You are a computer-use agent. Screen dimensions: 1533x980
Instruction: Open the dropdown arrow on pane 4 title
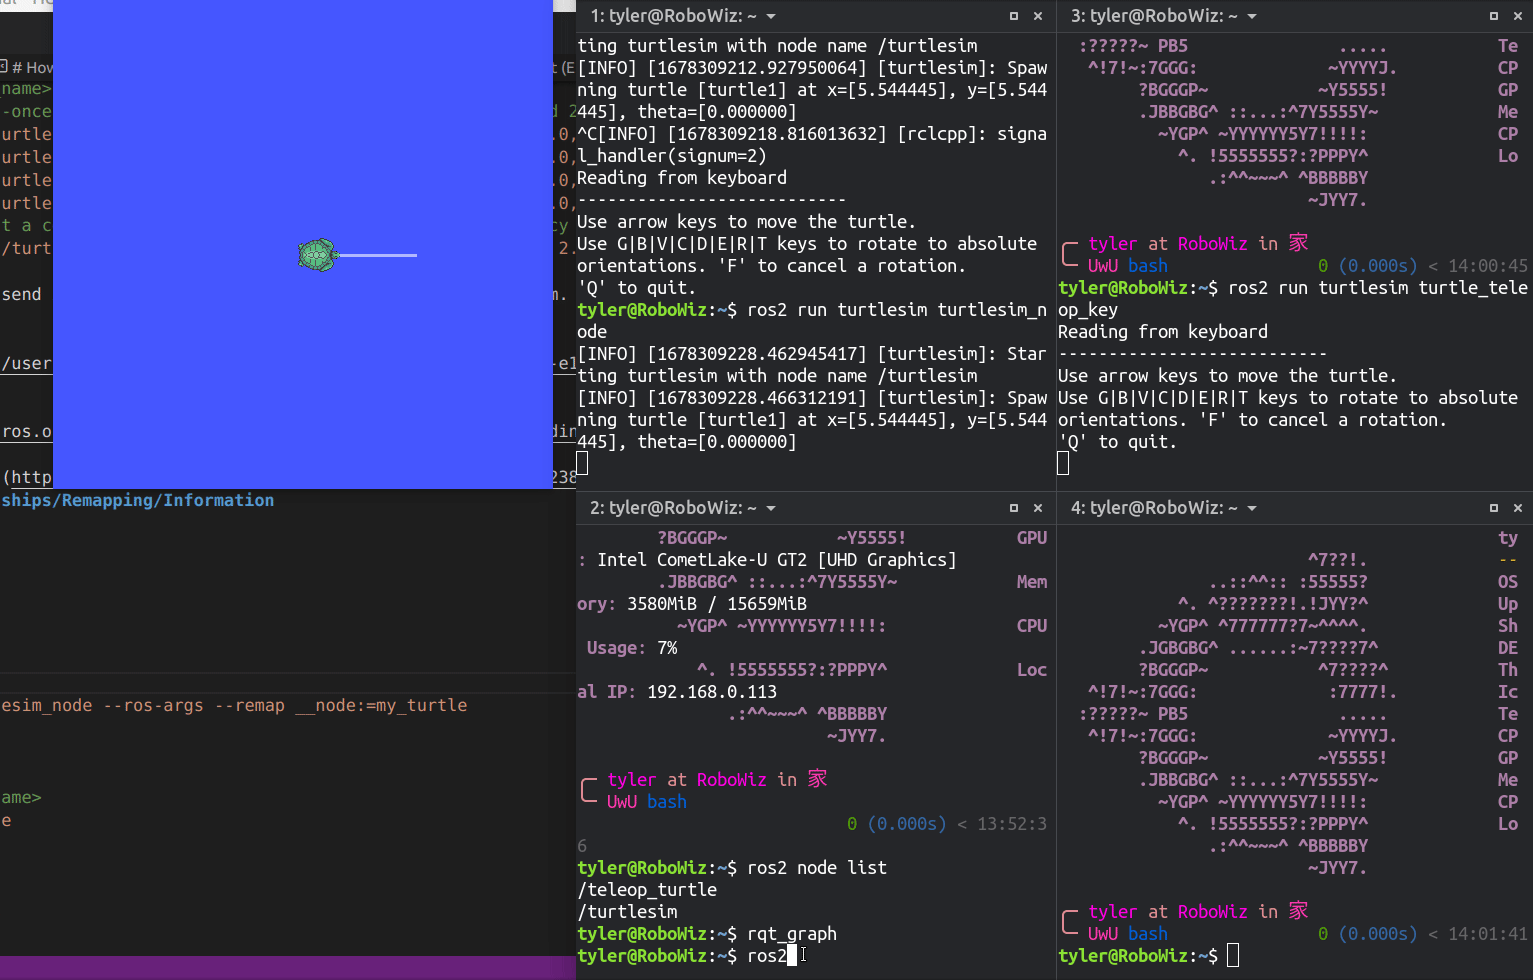pyautogui.click(x=1252, y=509)
